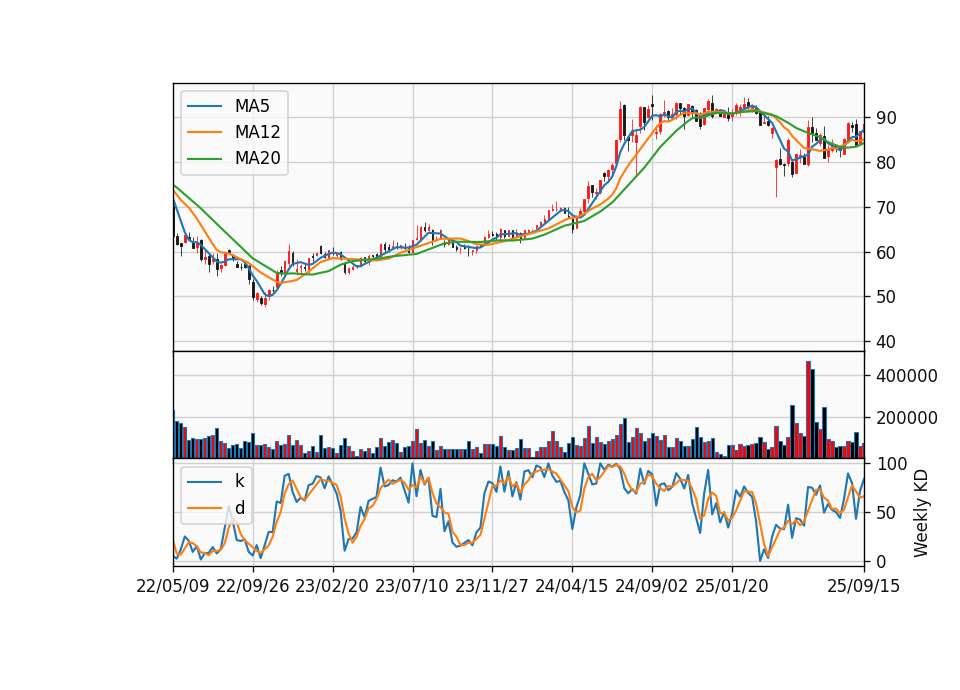Click the Weekly KD axis title

(x=920, y=513)
